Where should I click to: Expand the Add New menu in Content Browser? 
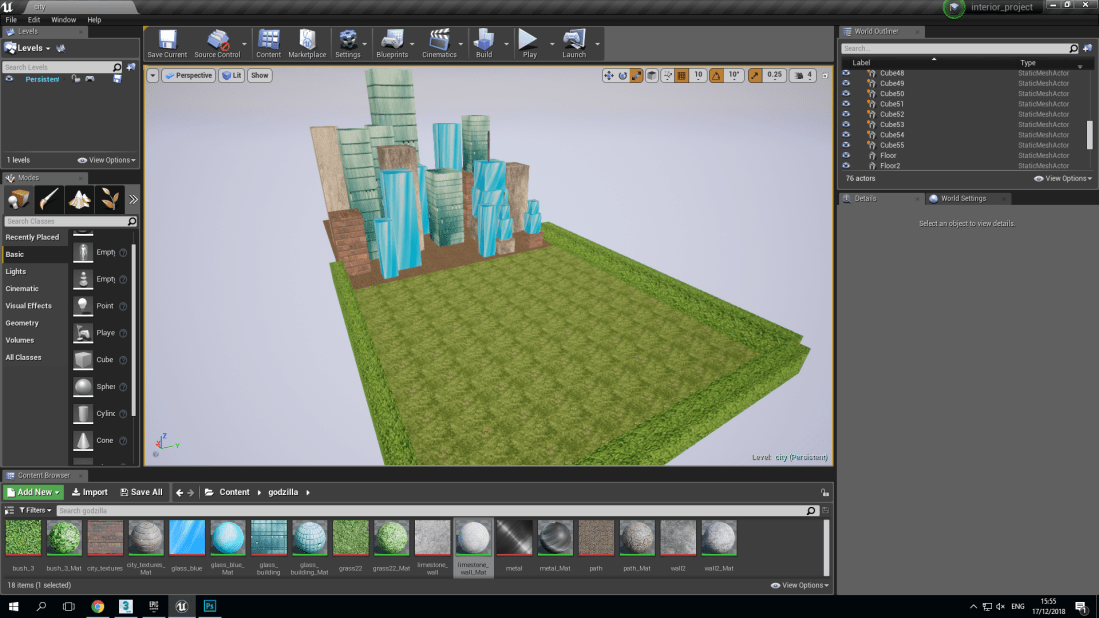click(x=33, y=491)
